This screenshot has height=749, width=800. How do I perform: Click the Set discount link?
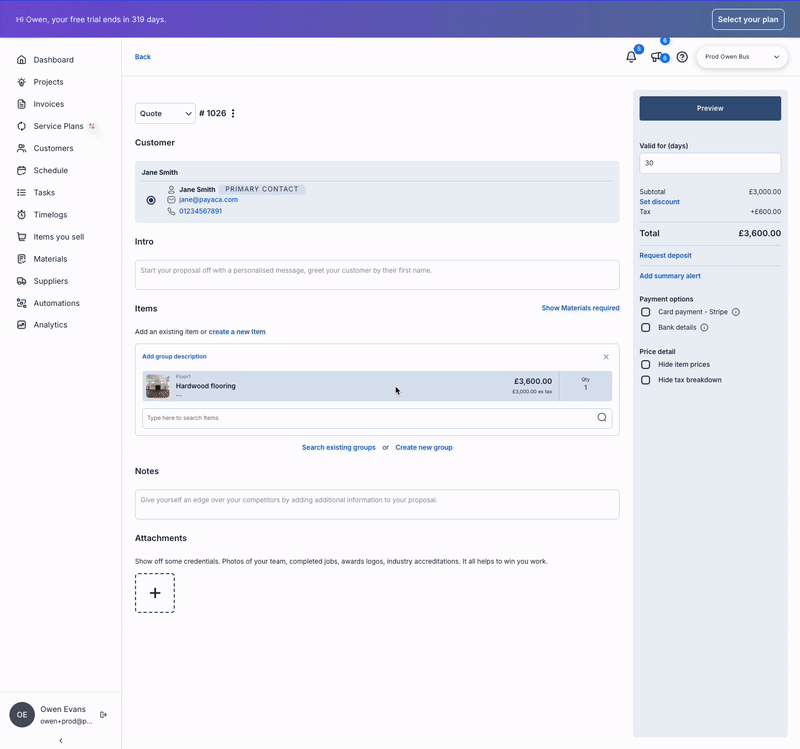(659, 202)
